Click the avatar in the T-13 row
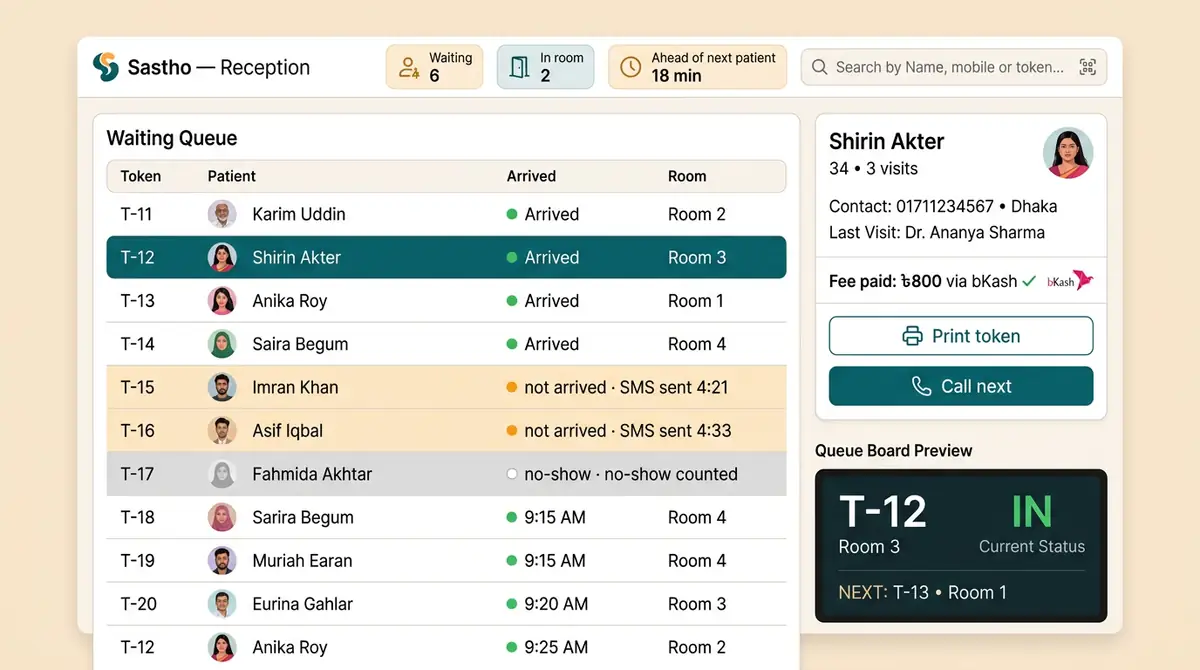 [222, 301]
